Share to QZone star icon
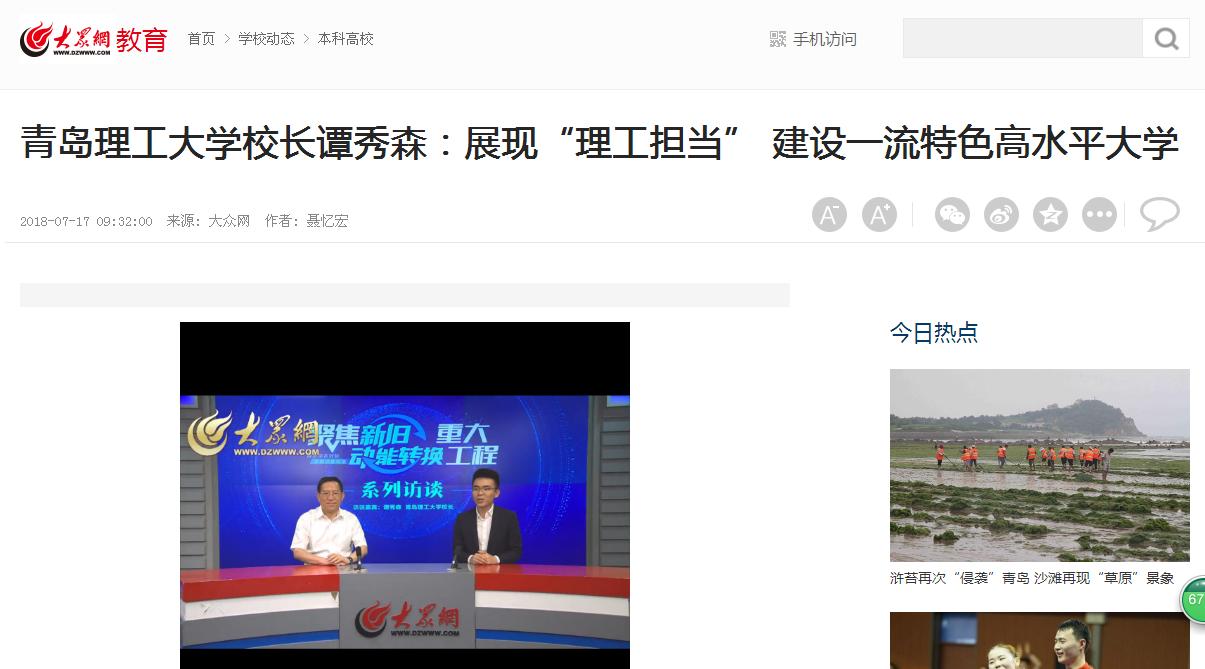 tap(1050, 215)
